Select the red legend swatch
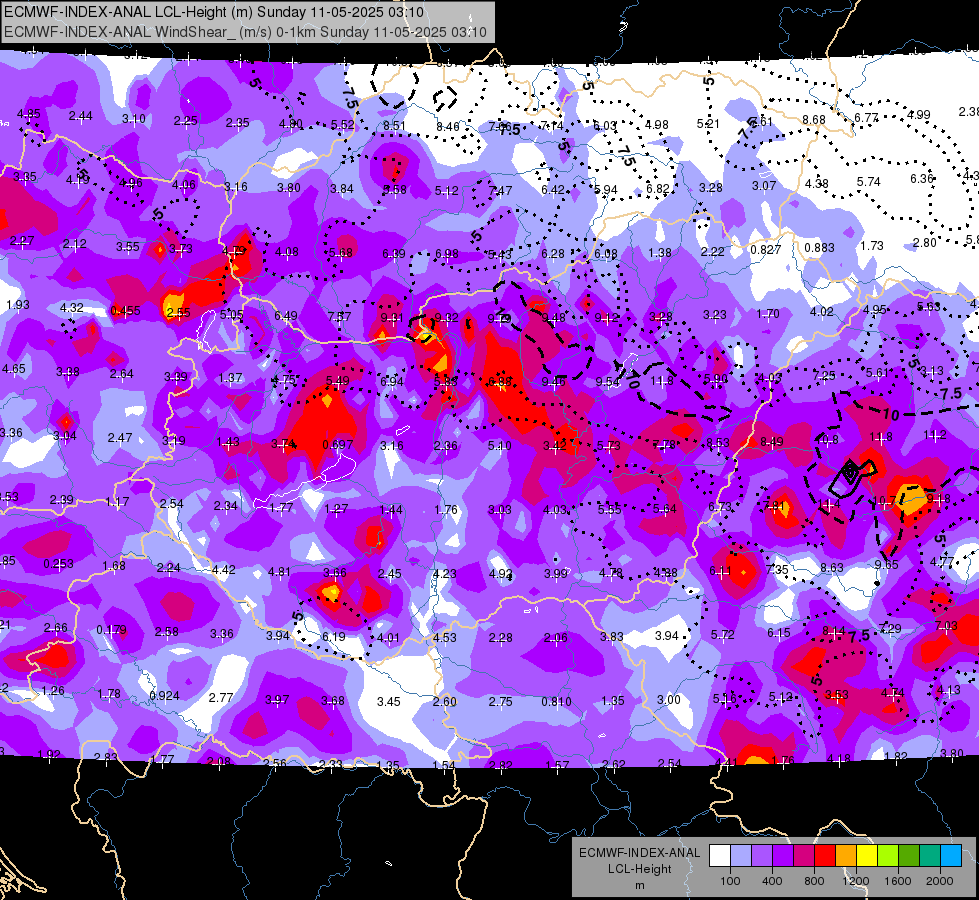This screenshot has height=900, width=979. point(825,856)
